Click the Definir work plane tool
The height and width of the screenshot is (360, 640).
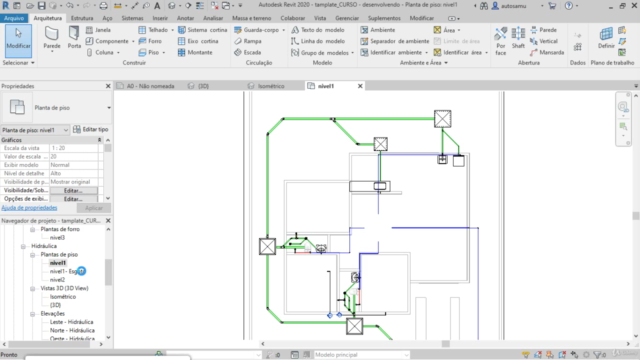(x=606, y=38)
